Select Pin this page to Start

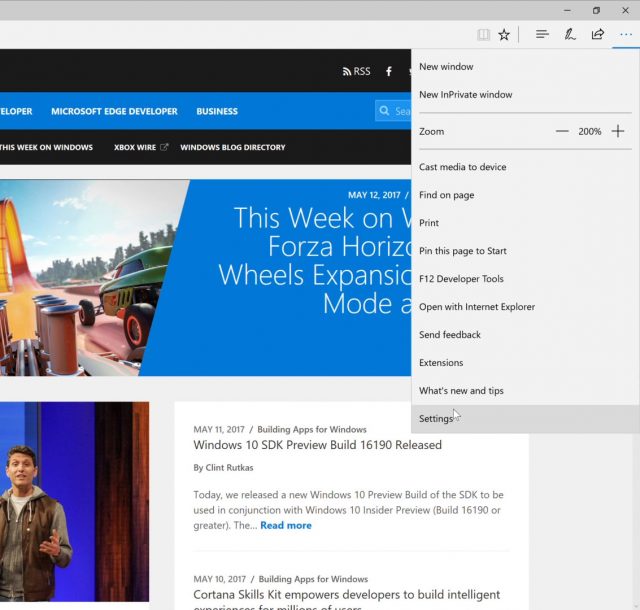(x=525, y=251)
